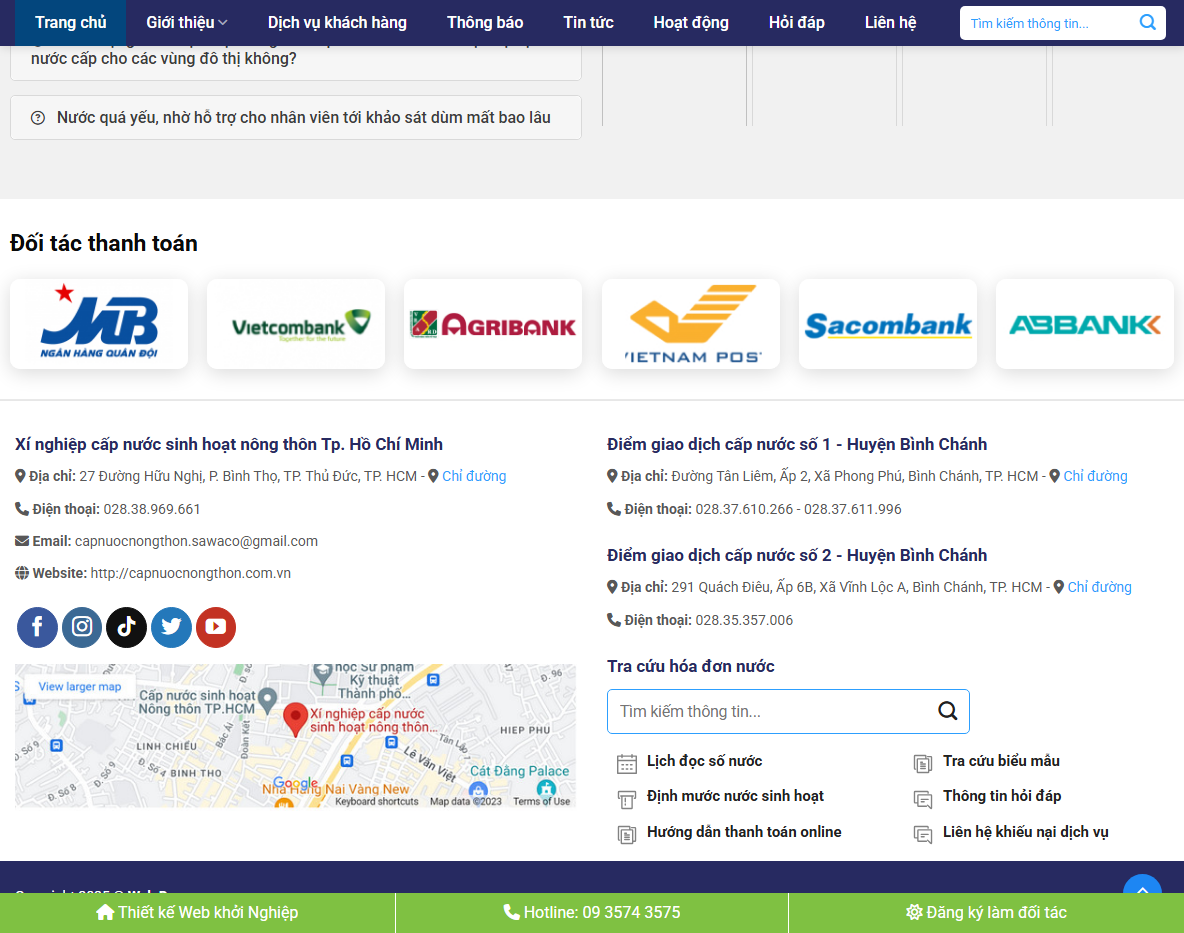1184x933 pixels.
Task: Open the Facebook social icon
Action: [37, 627]
